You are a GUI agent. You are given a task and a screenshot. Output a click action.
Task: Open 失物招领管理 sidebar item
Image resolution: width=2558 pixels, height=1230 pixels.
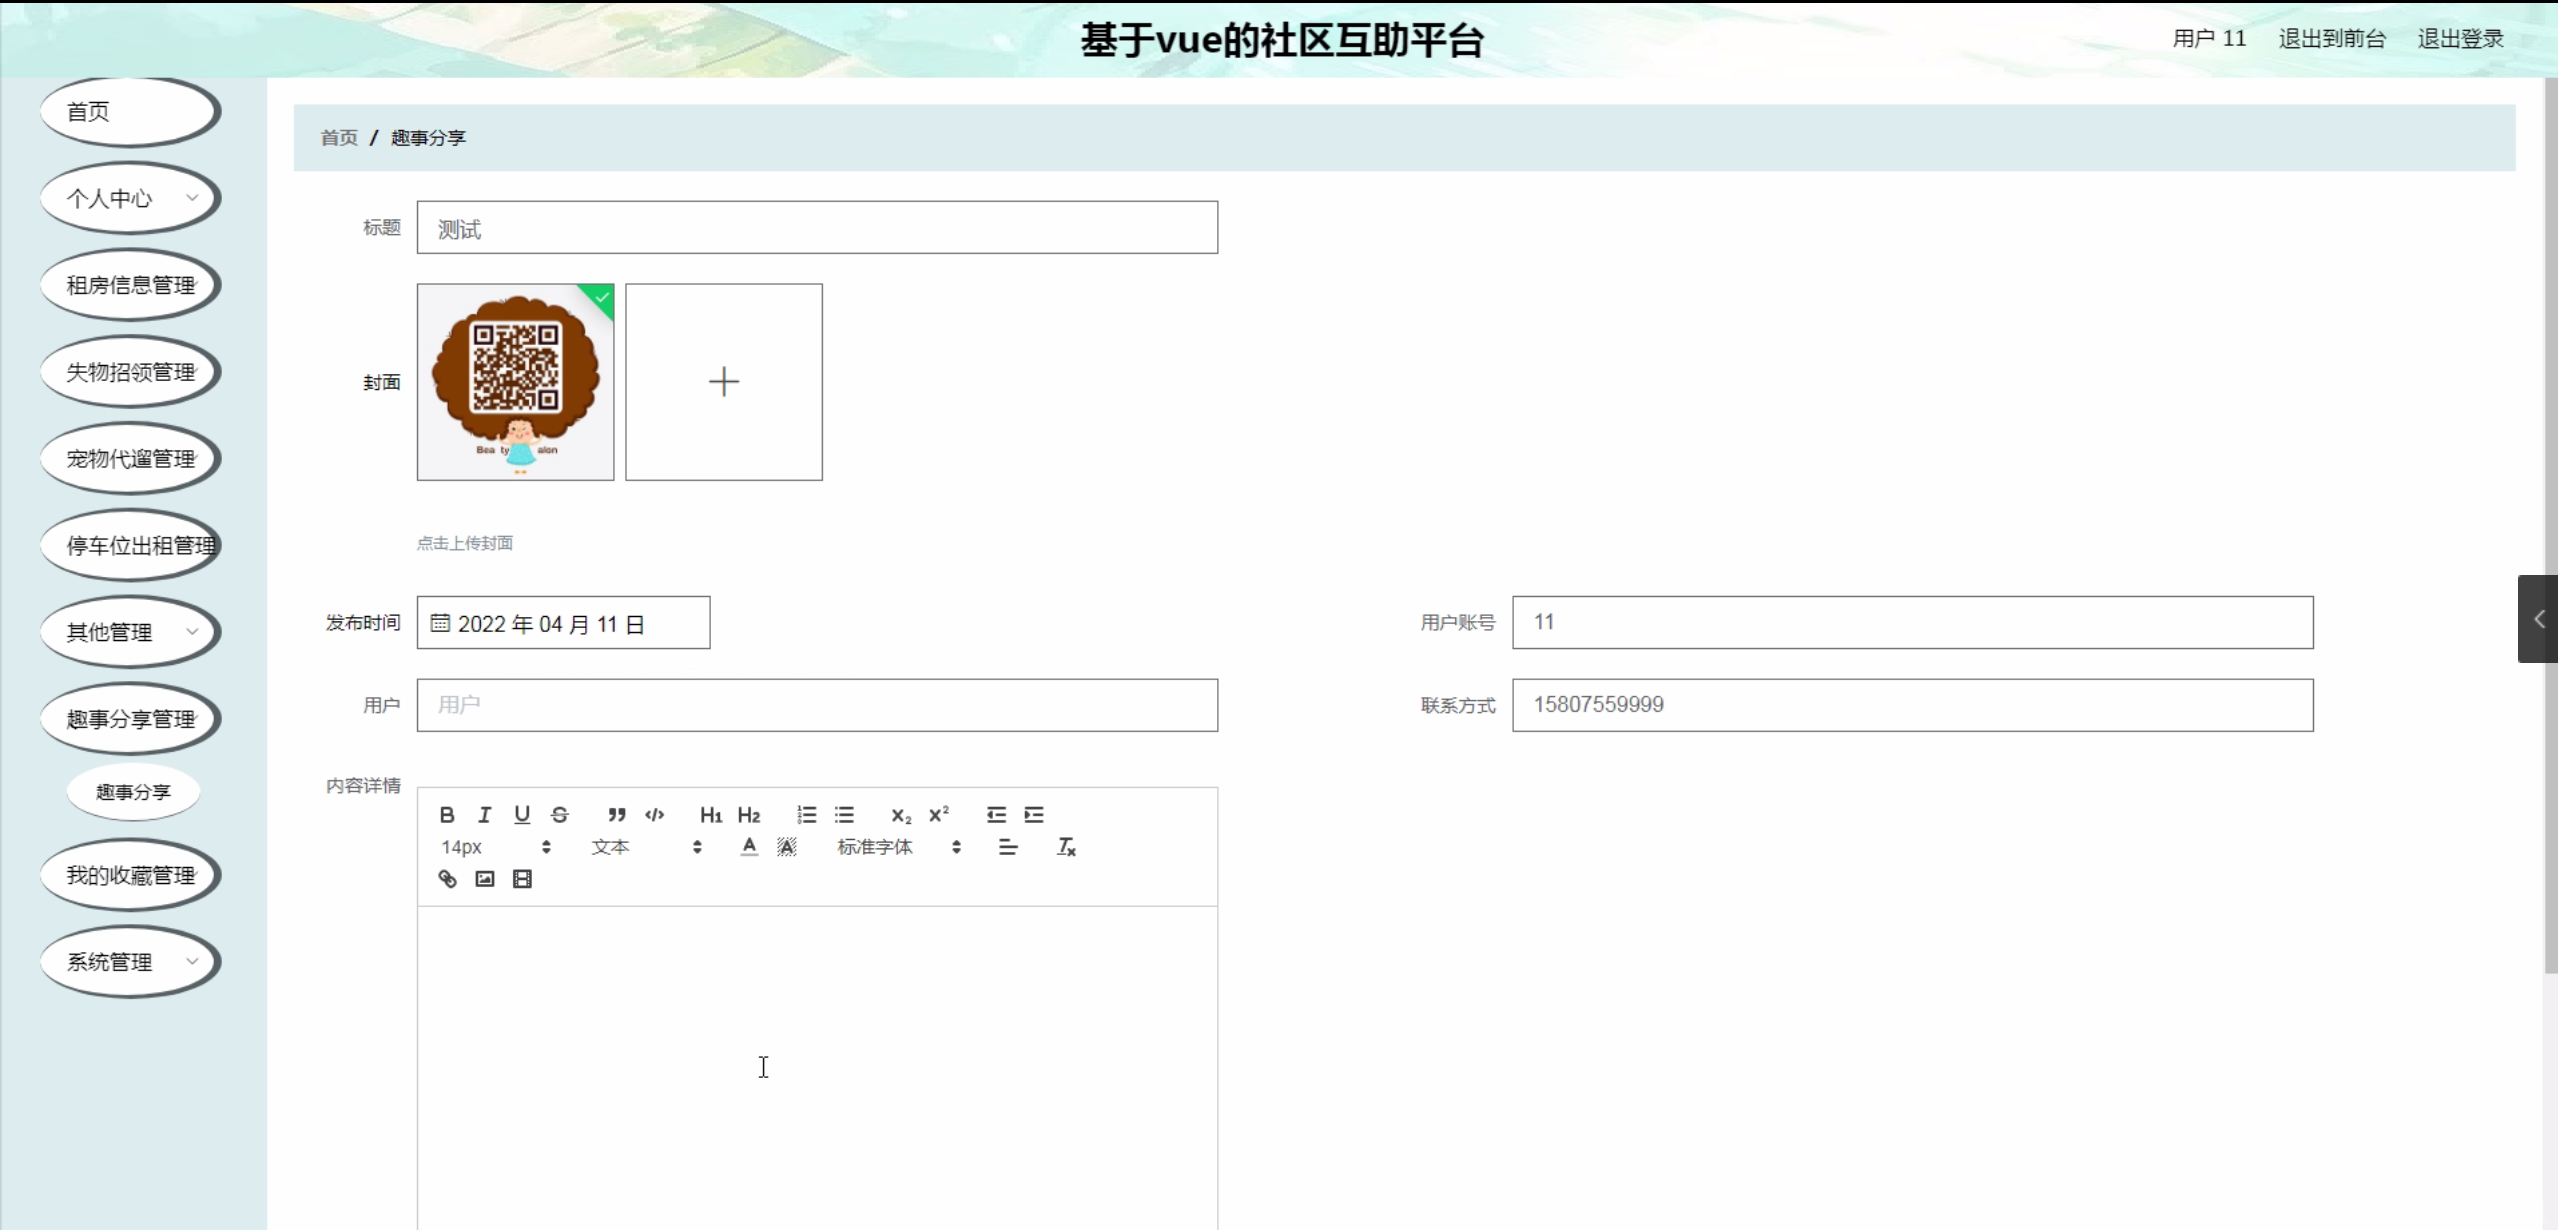pos(130,372)
